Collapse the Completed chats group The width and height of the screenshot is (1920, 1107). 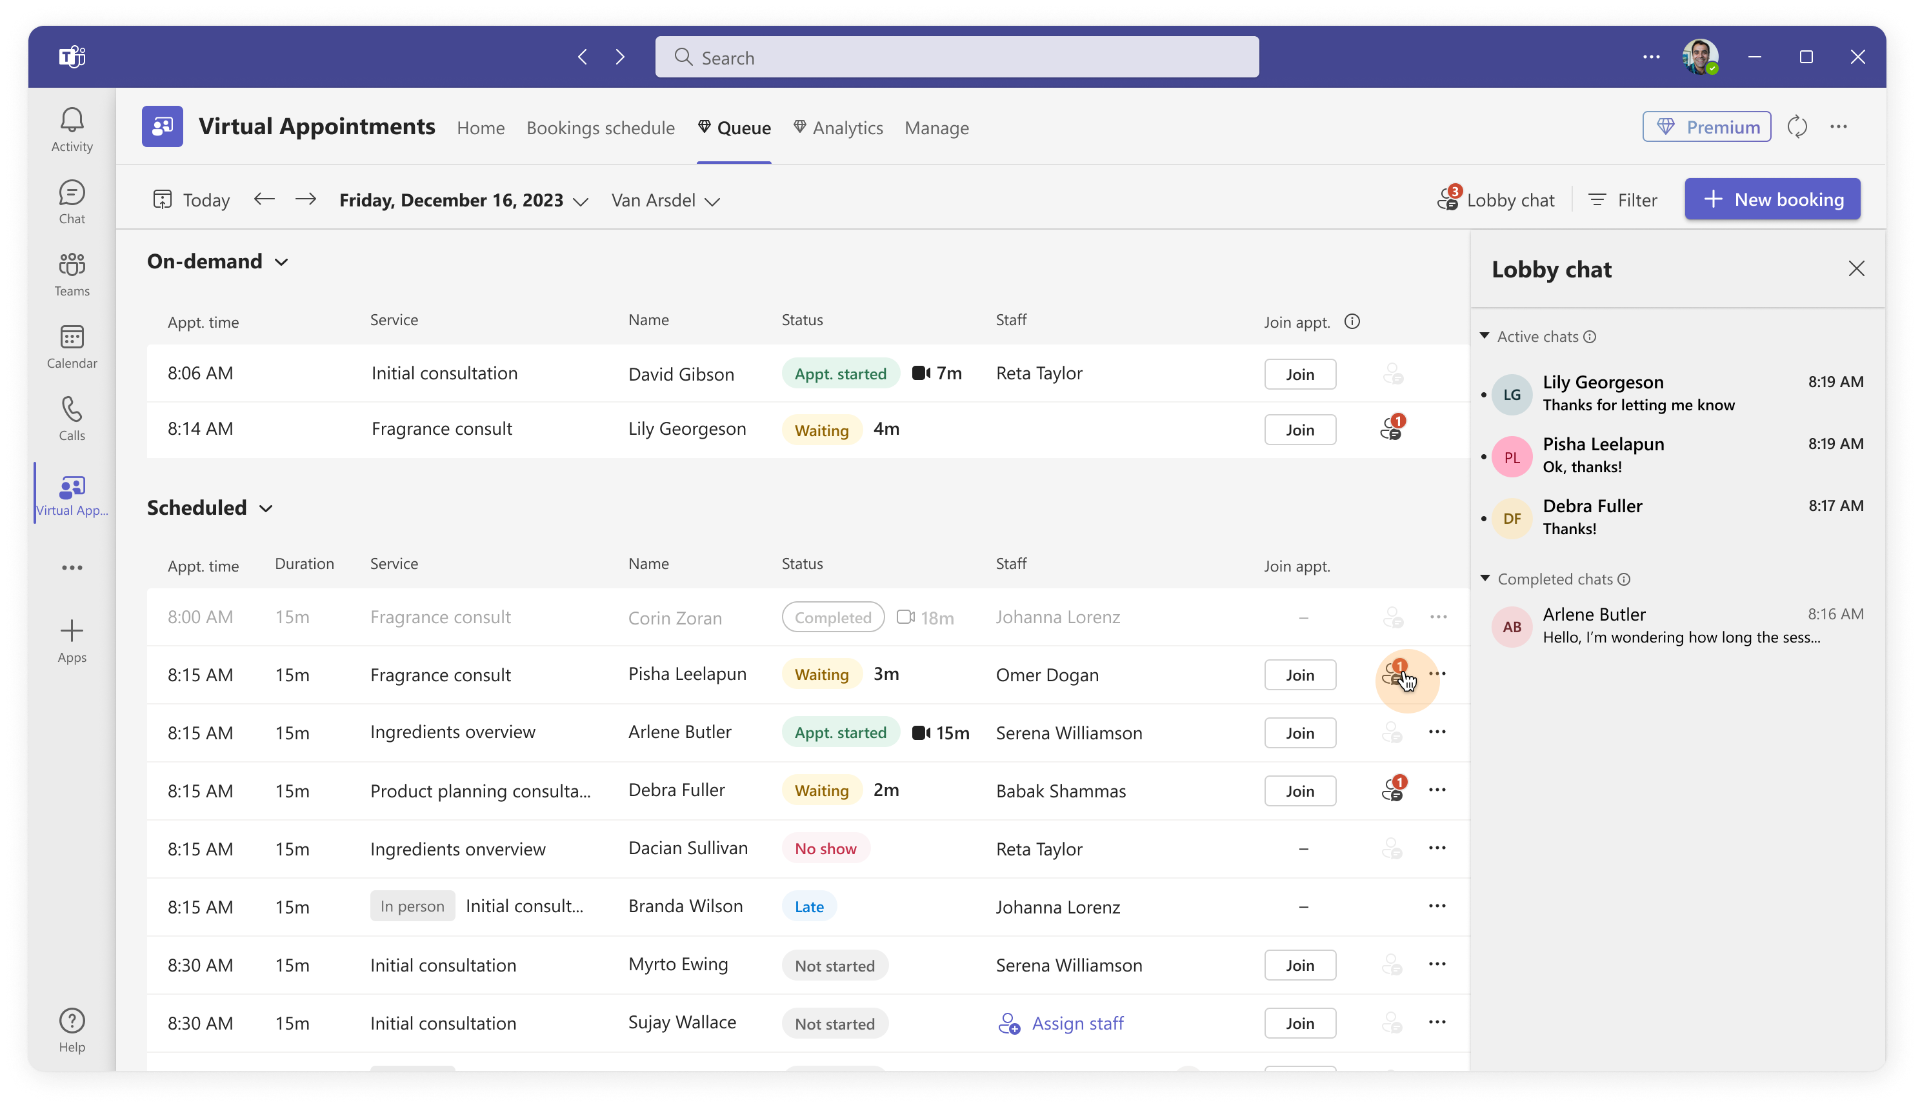1485,579
